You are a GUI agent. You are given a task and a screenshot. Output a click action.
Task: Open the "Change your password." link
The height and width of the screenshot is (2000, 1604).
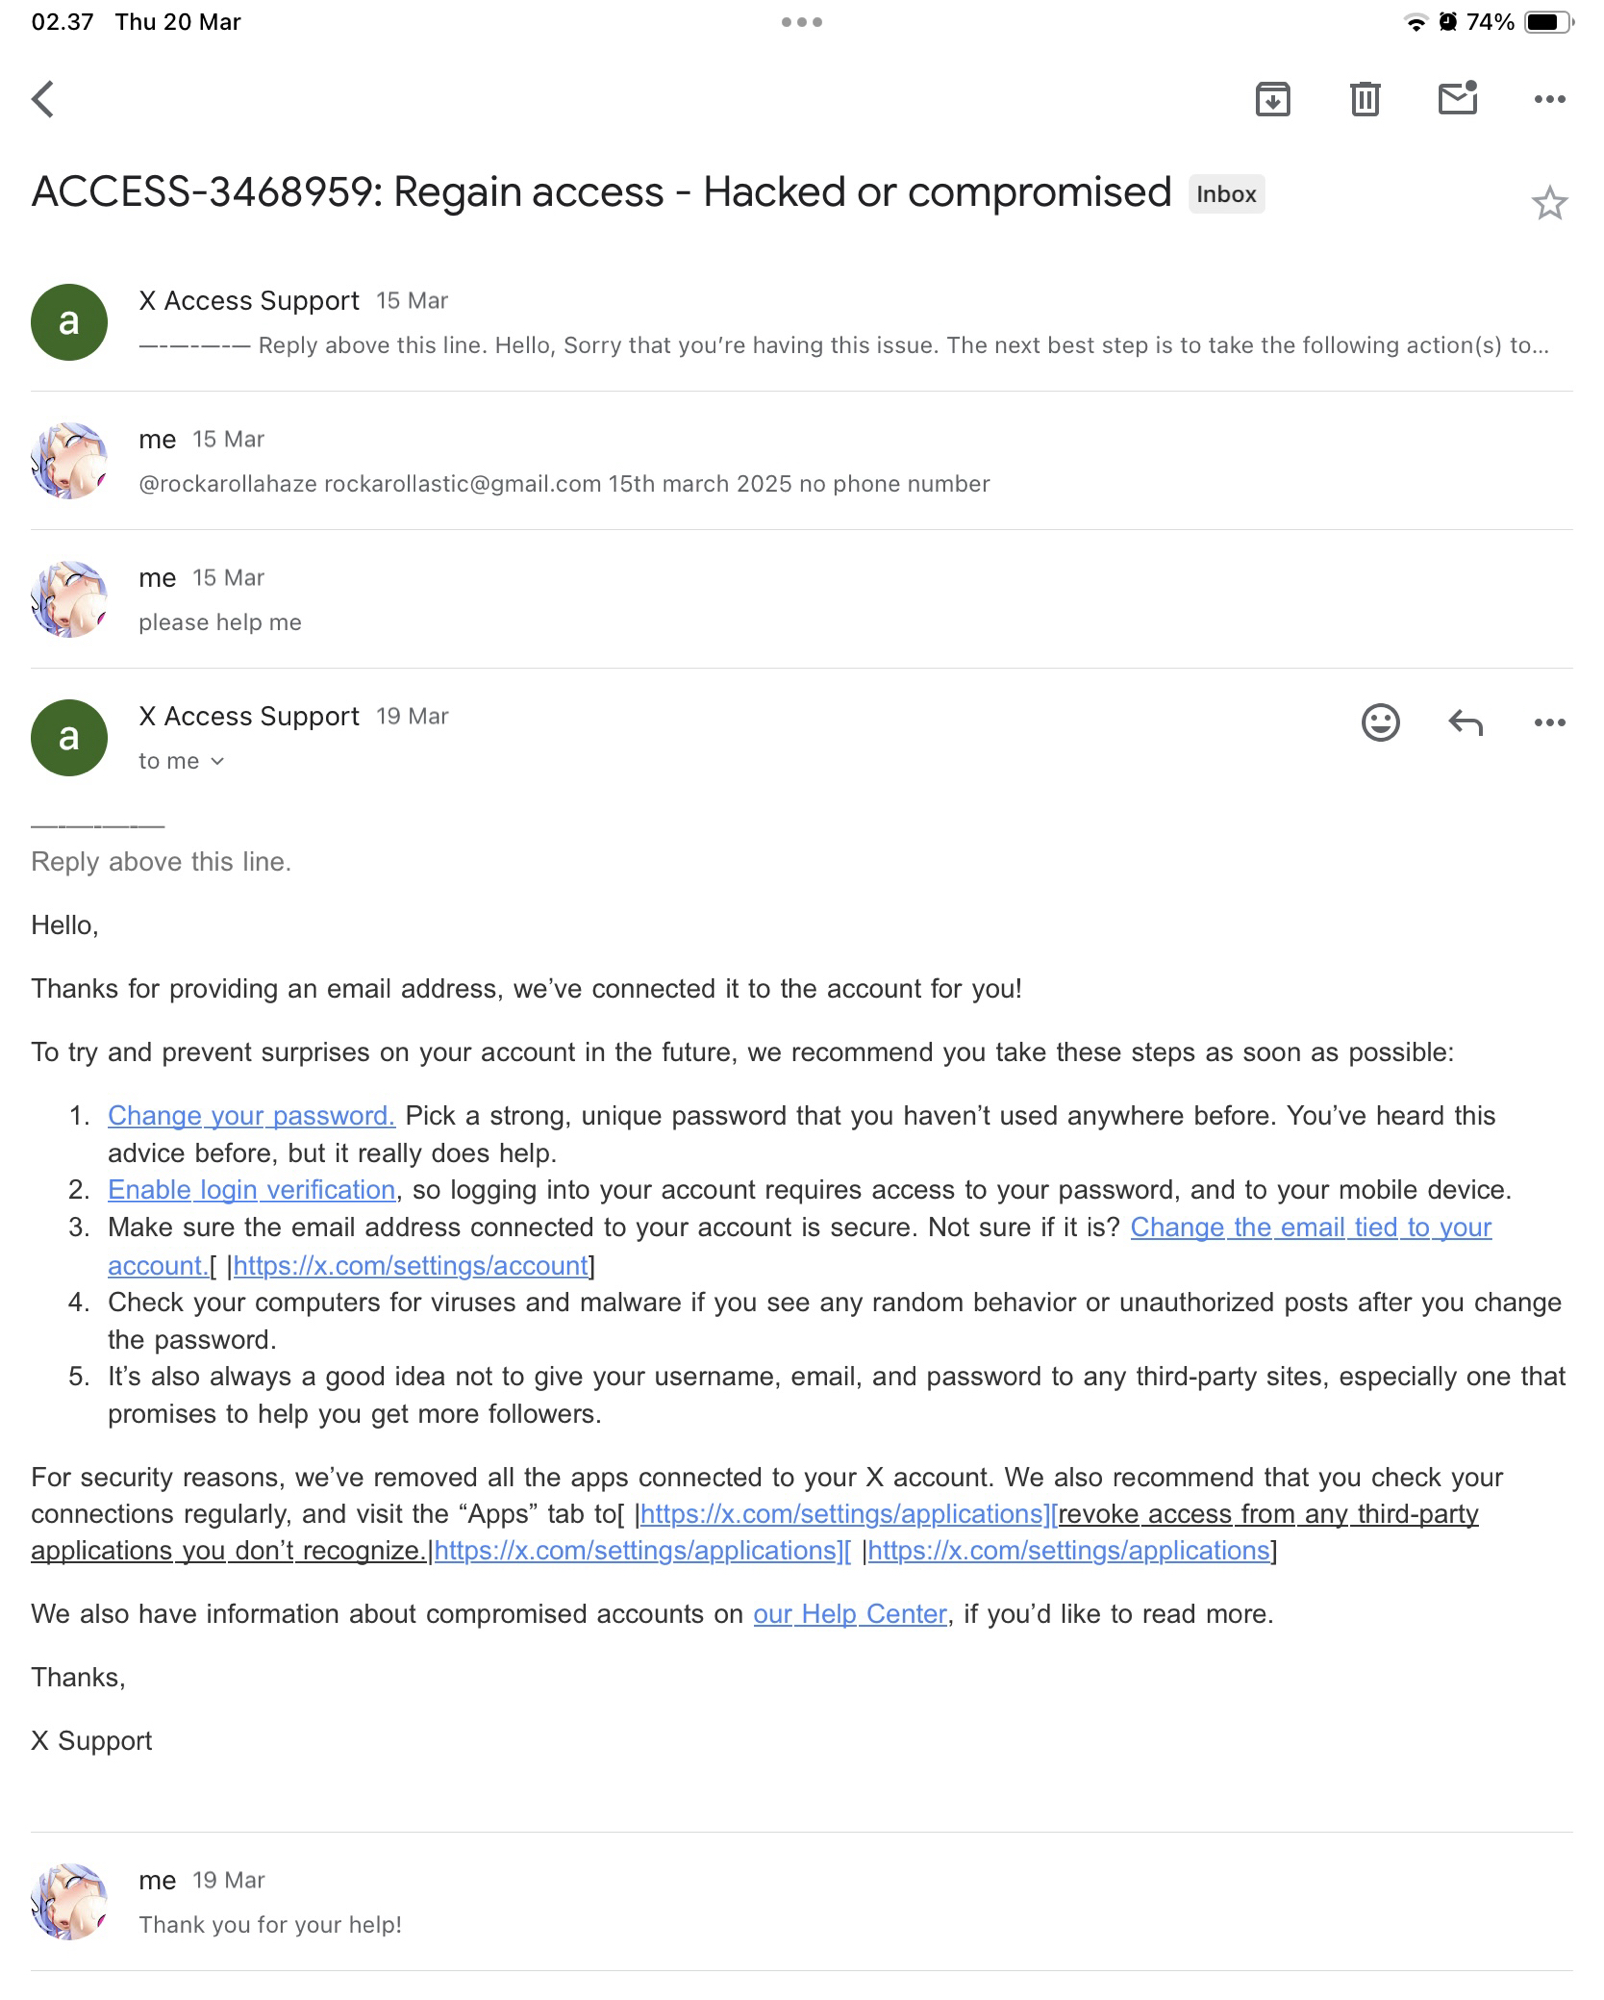[x=251, y=1115]
